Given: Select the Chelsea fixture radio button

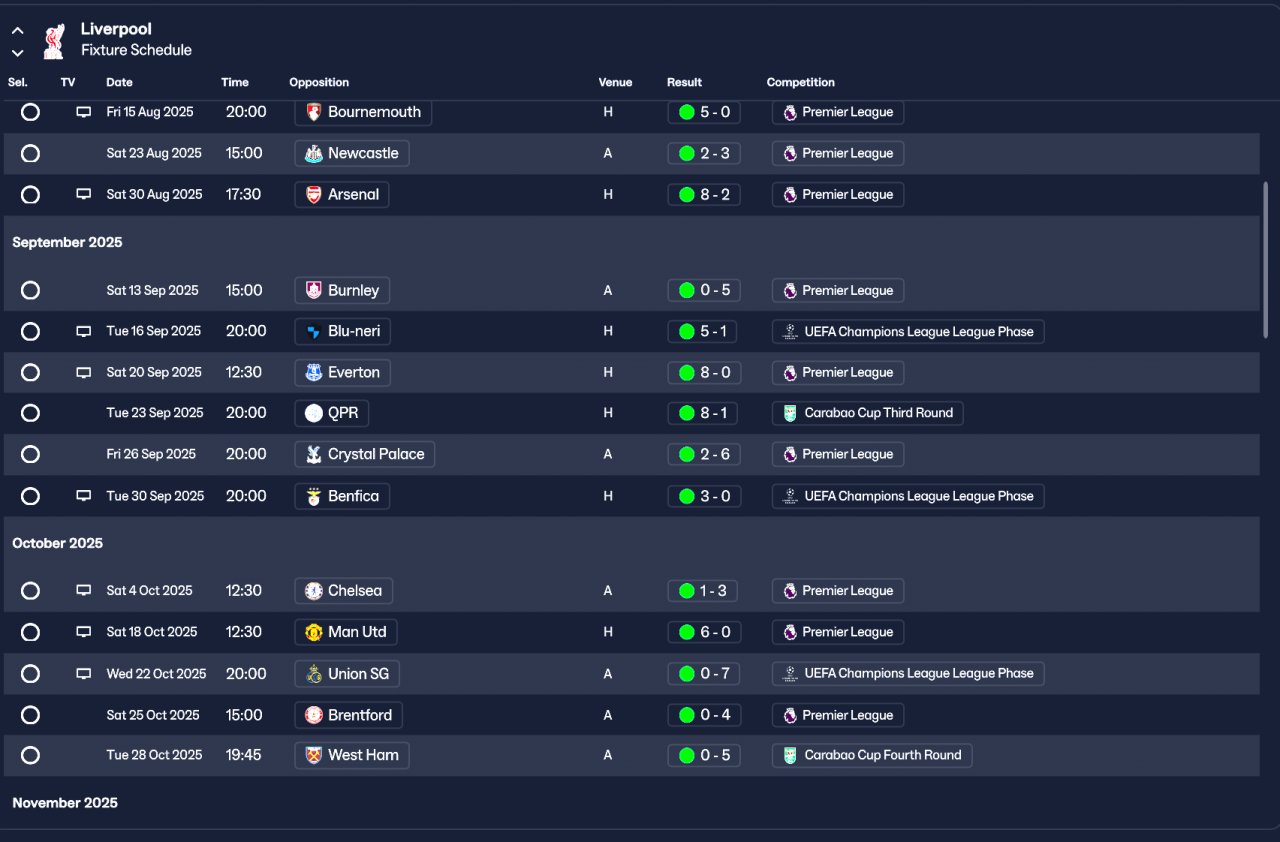Looking at the screenshot, I should coord(31,591).
